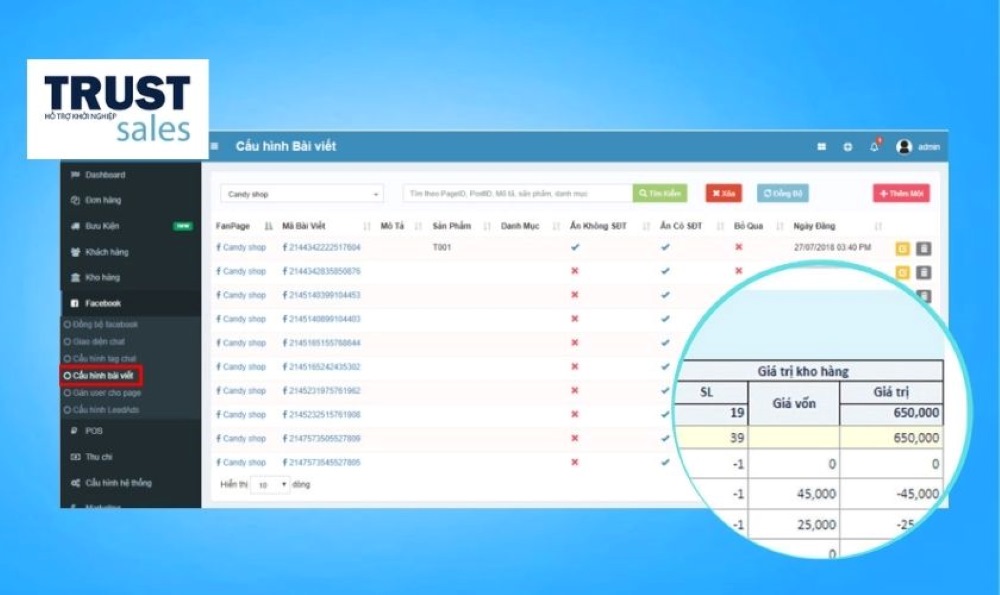Screen dimensions: 1000x595
Task: Expand the Facebook sidebar section
Action: 102,303
